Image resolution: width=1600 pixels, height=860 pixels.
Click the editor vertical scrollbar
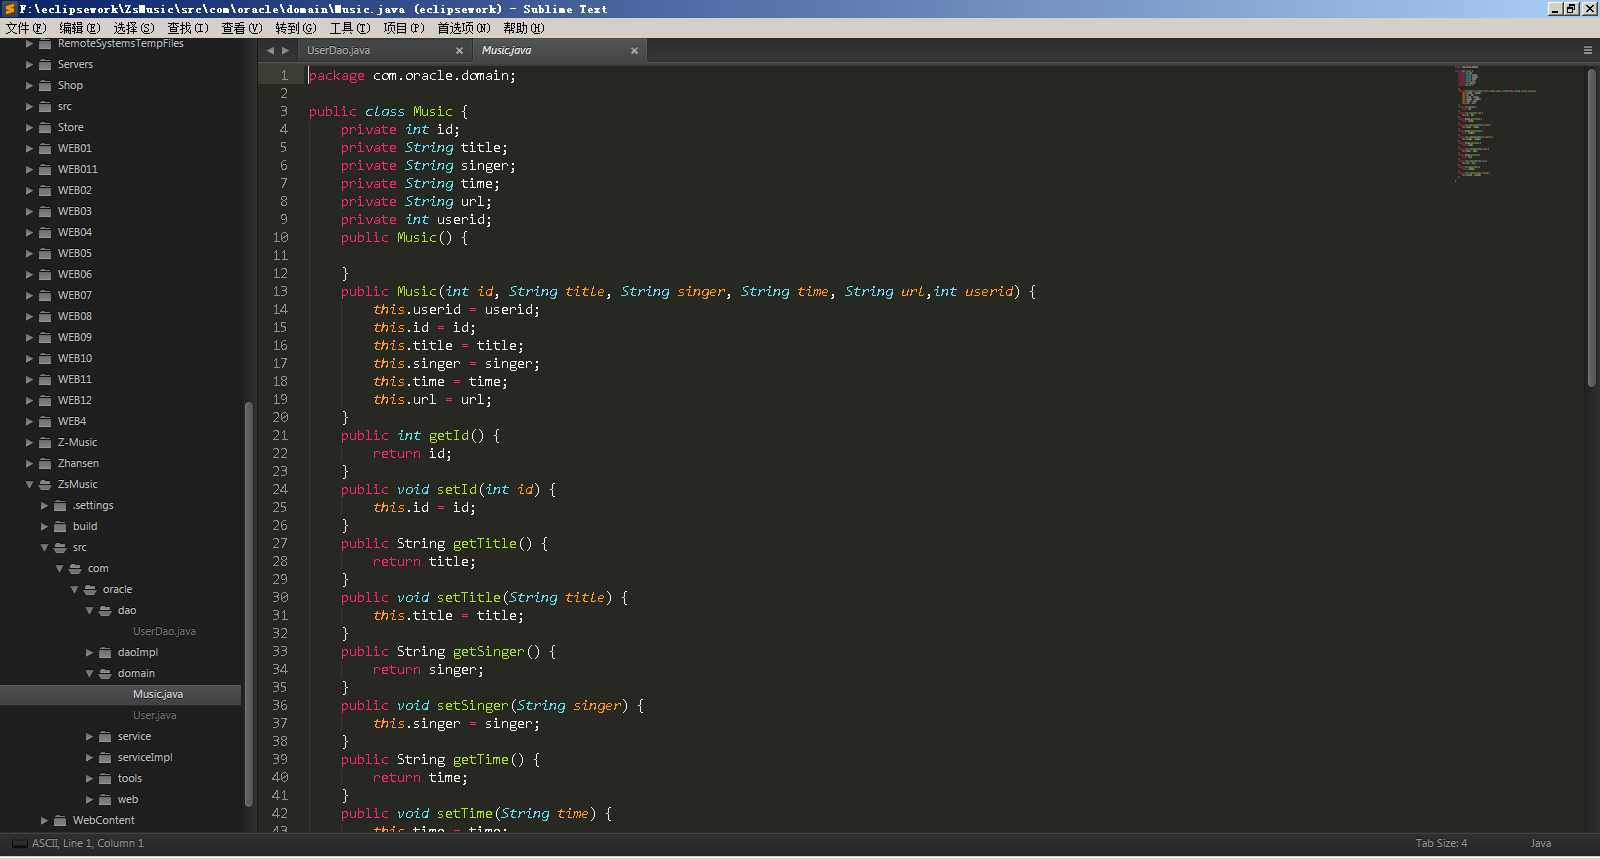(1591, 227)
